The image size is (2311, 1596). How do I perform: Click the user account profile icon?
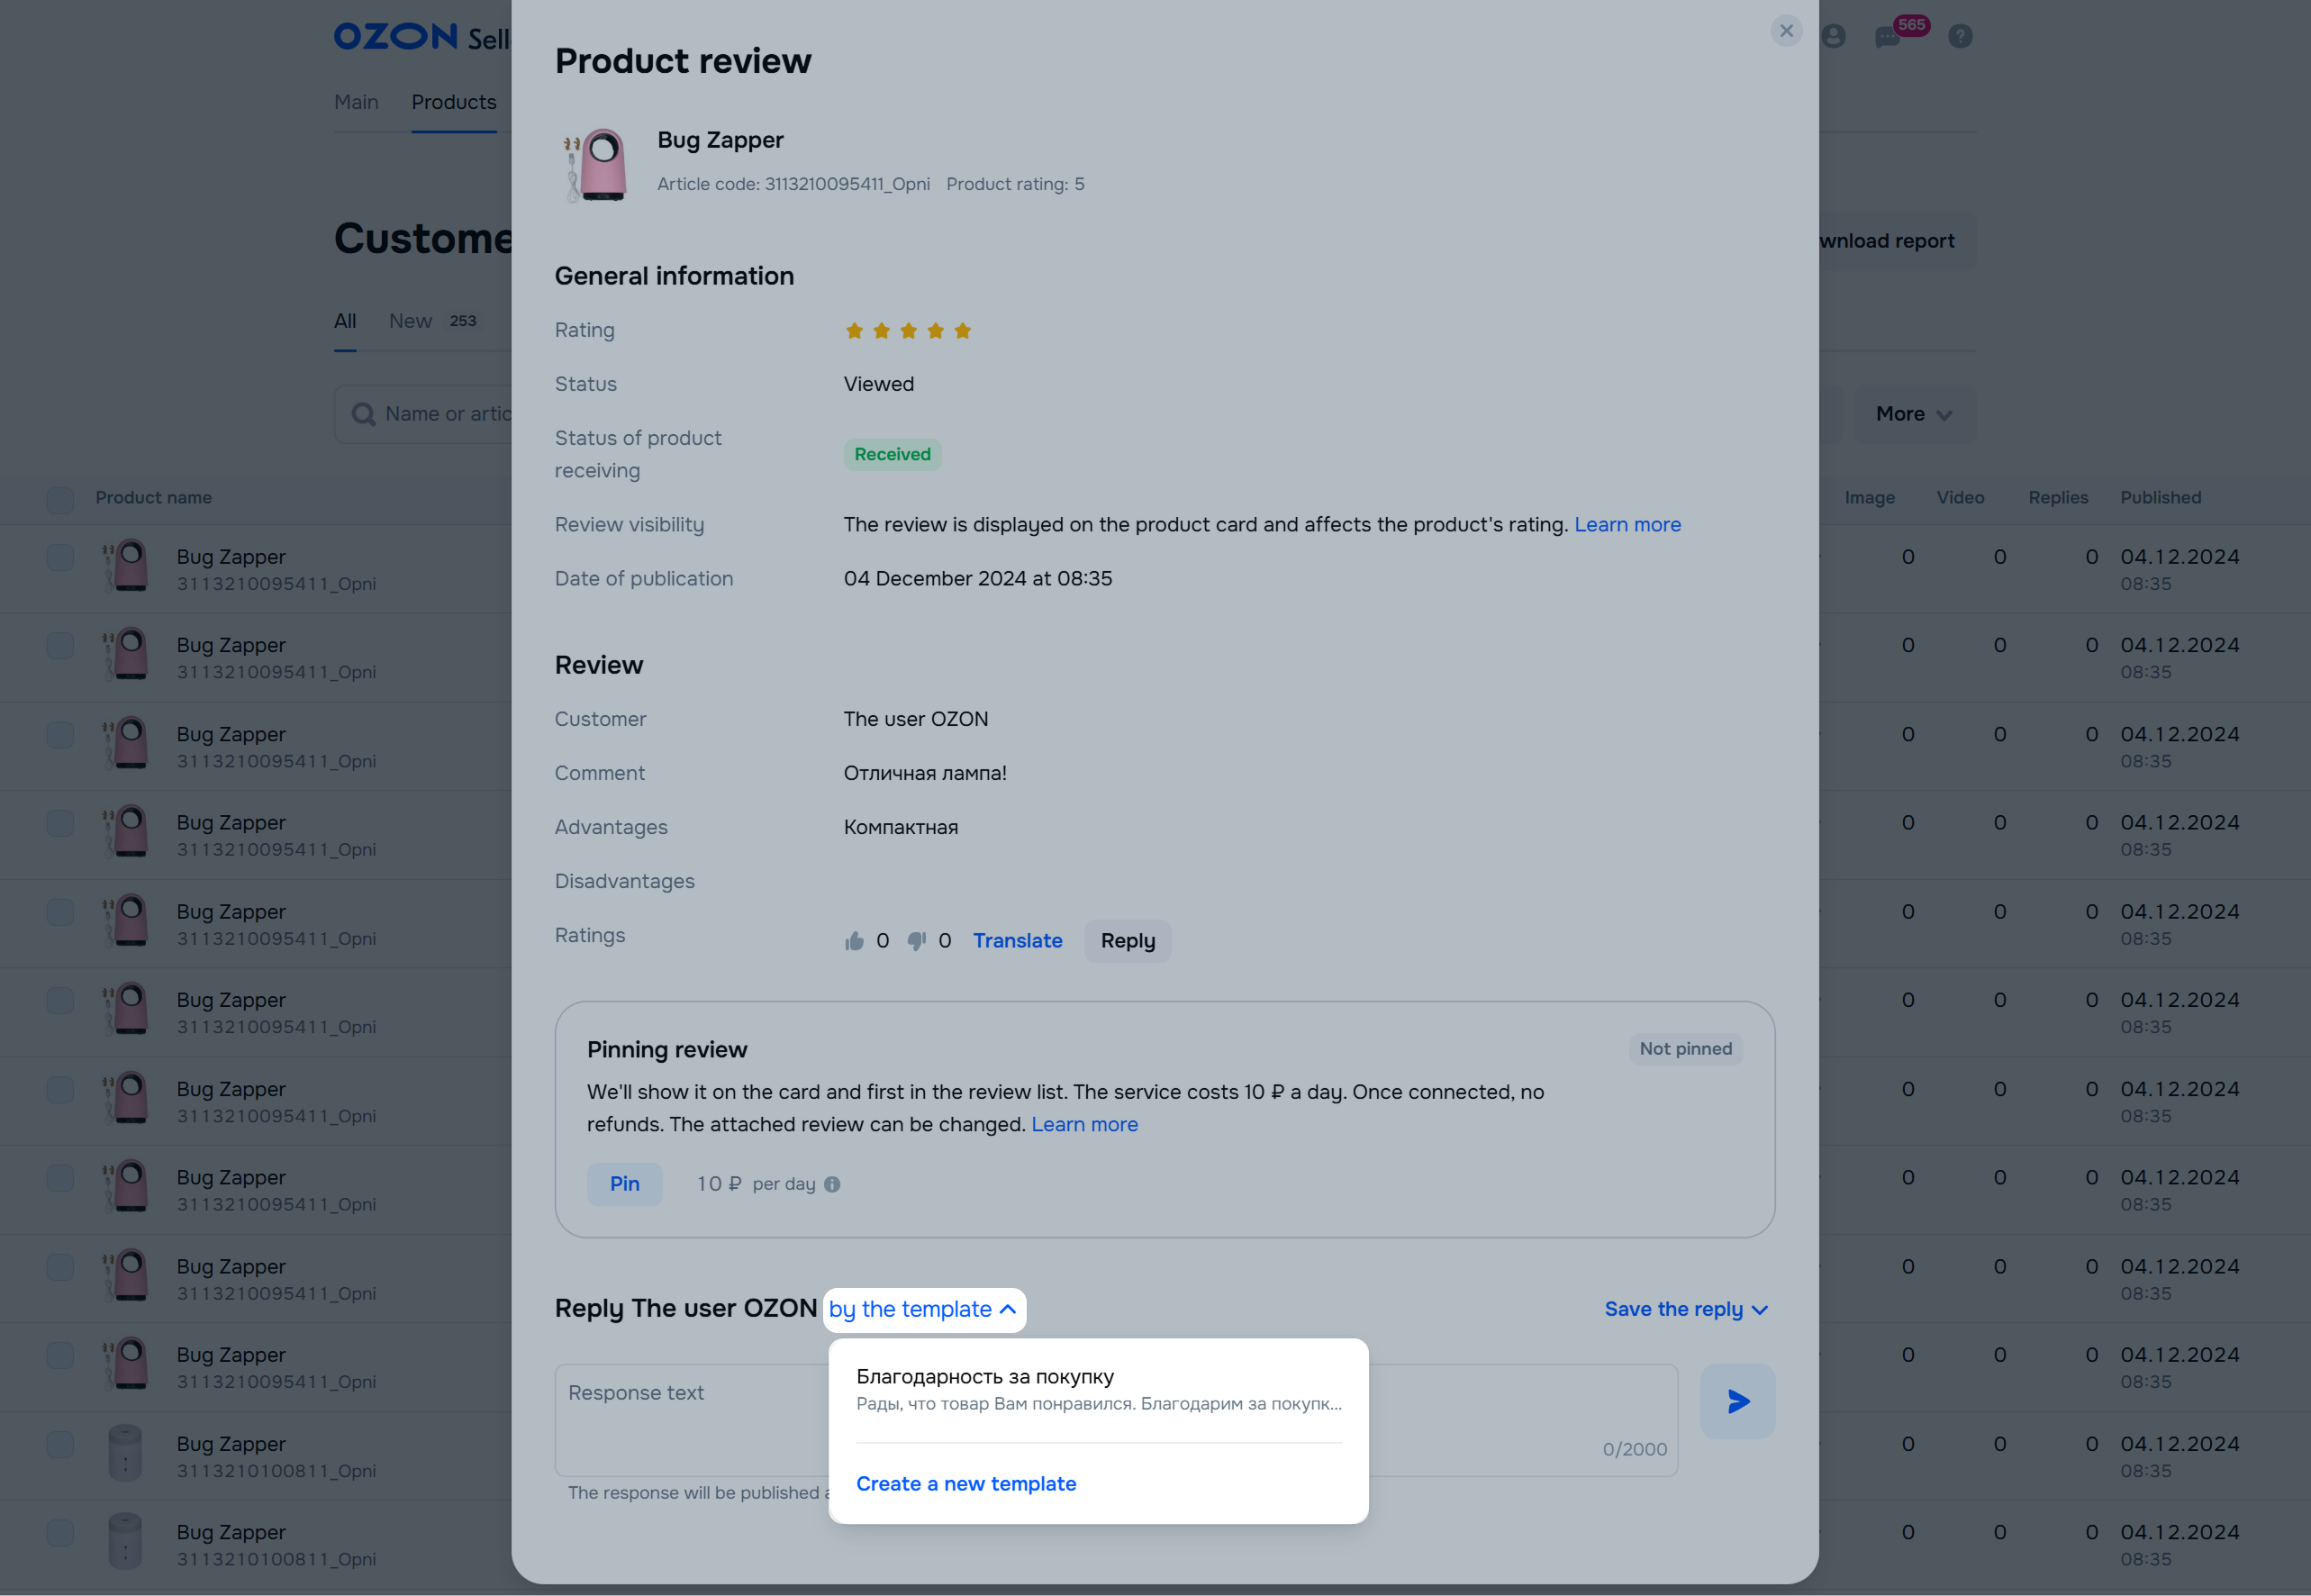tap(1833, 37)
